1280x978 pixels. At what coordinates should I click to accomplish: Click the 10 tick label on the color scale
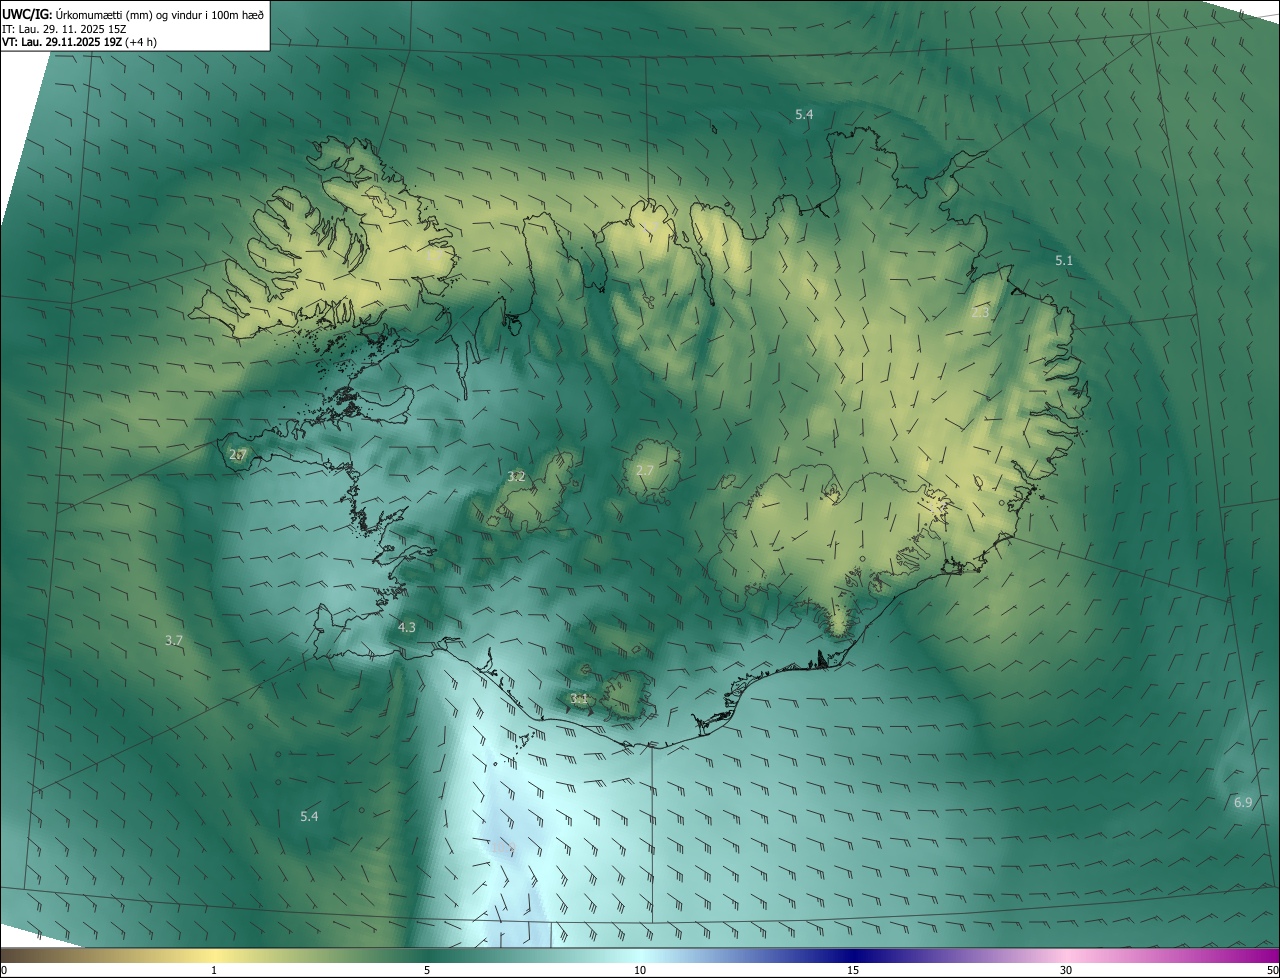(x=640, y=971)
